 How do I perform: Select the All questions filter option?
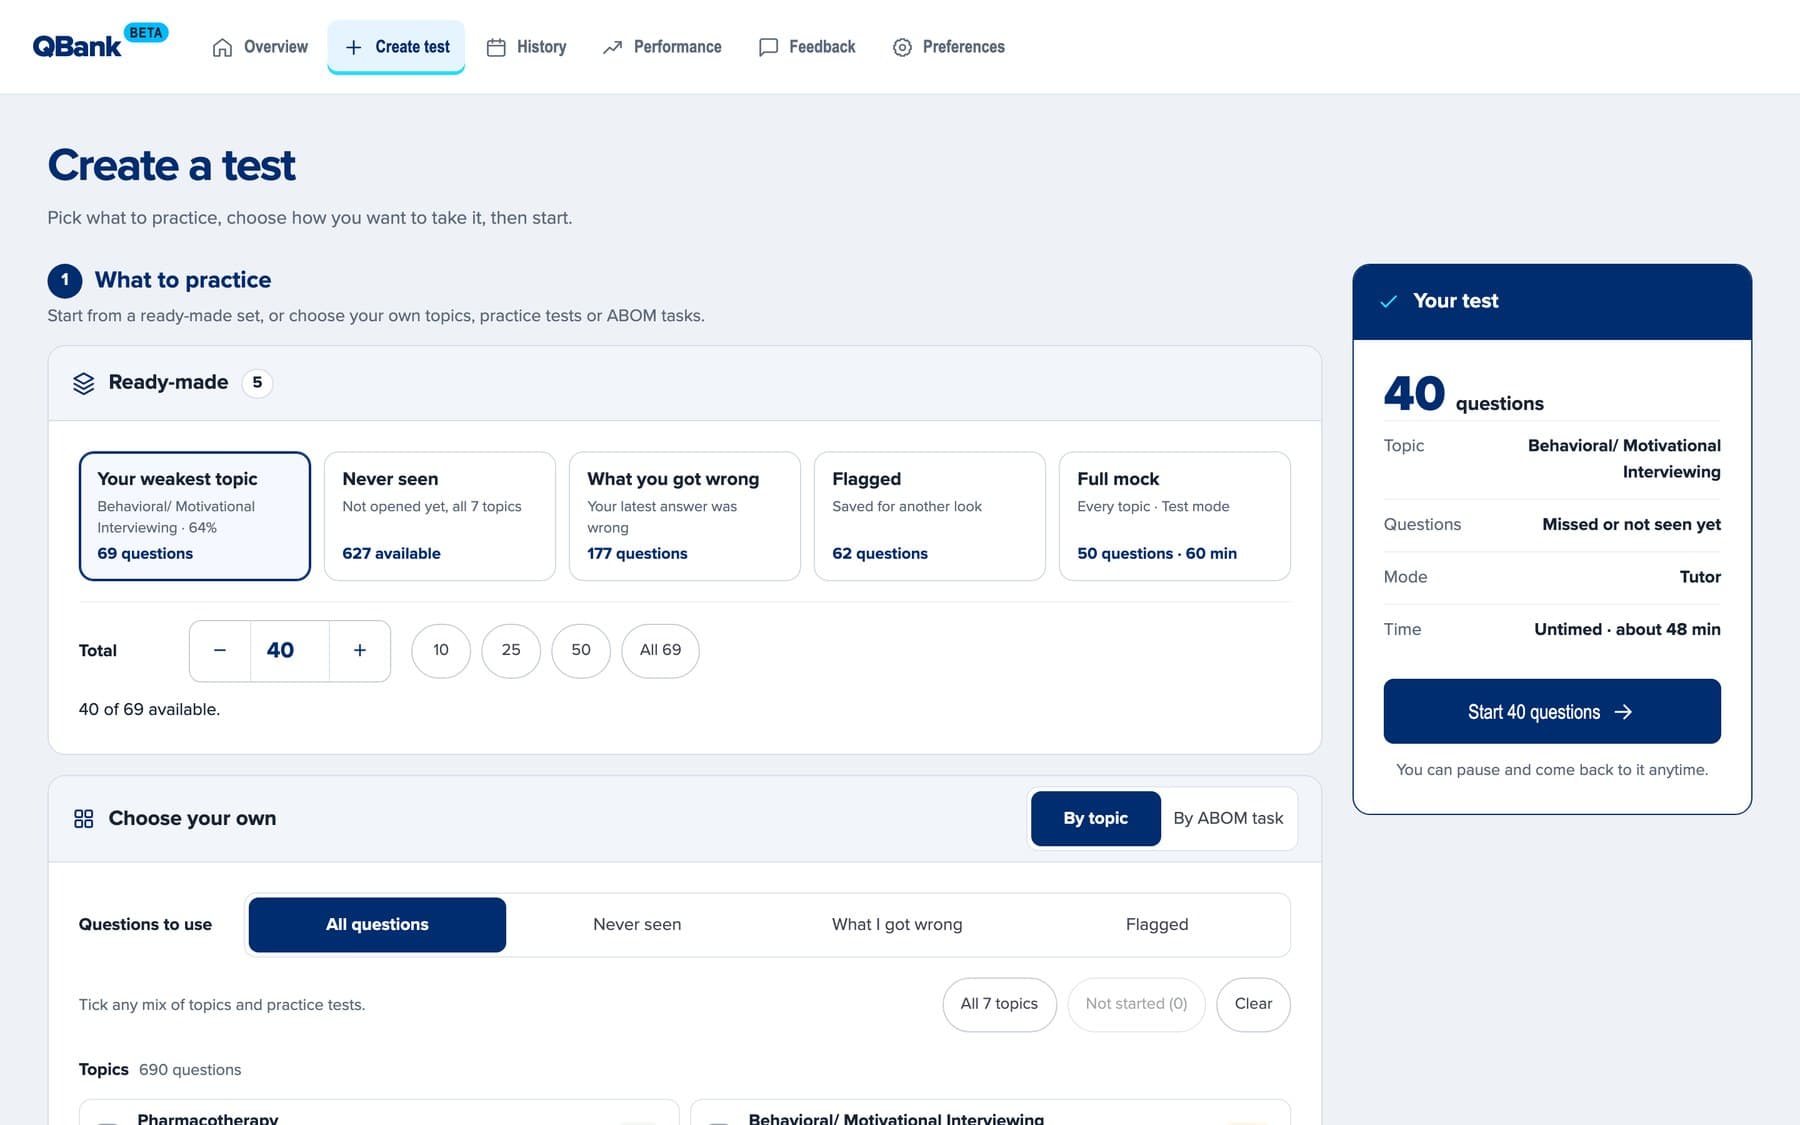pyautogui.click(x=377, y=925)
